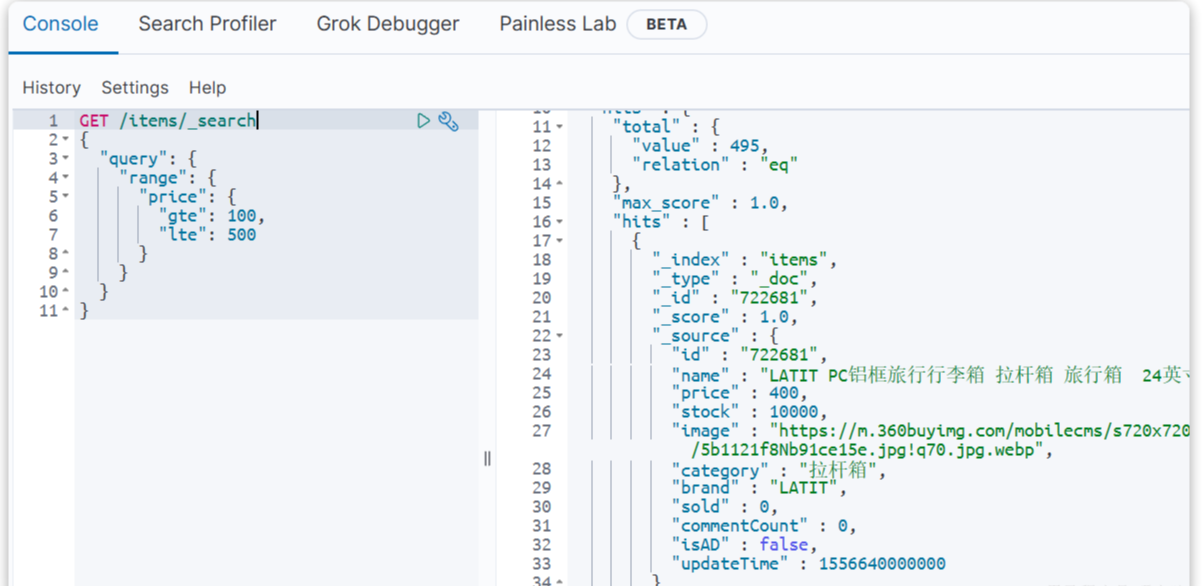Open console Settings
The width and height of the screenshot is (1202, 586).
click(x=135, y=88)
